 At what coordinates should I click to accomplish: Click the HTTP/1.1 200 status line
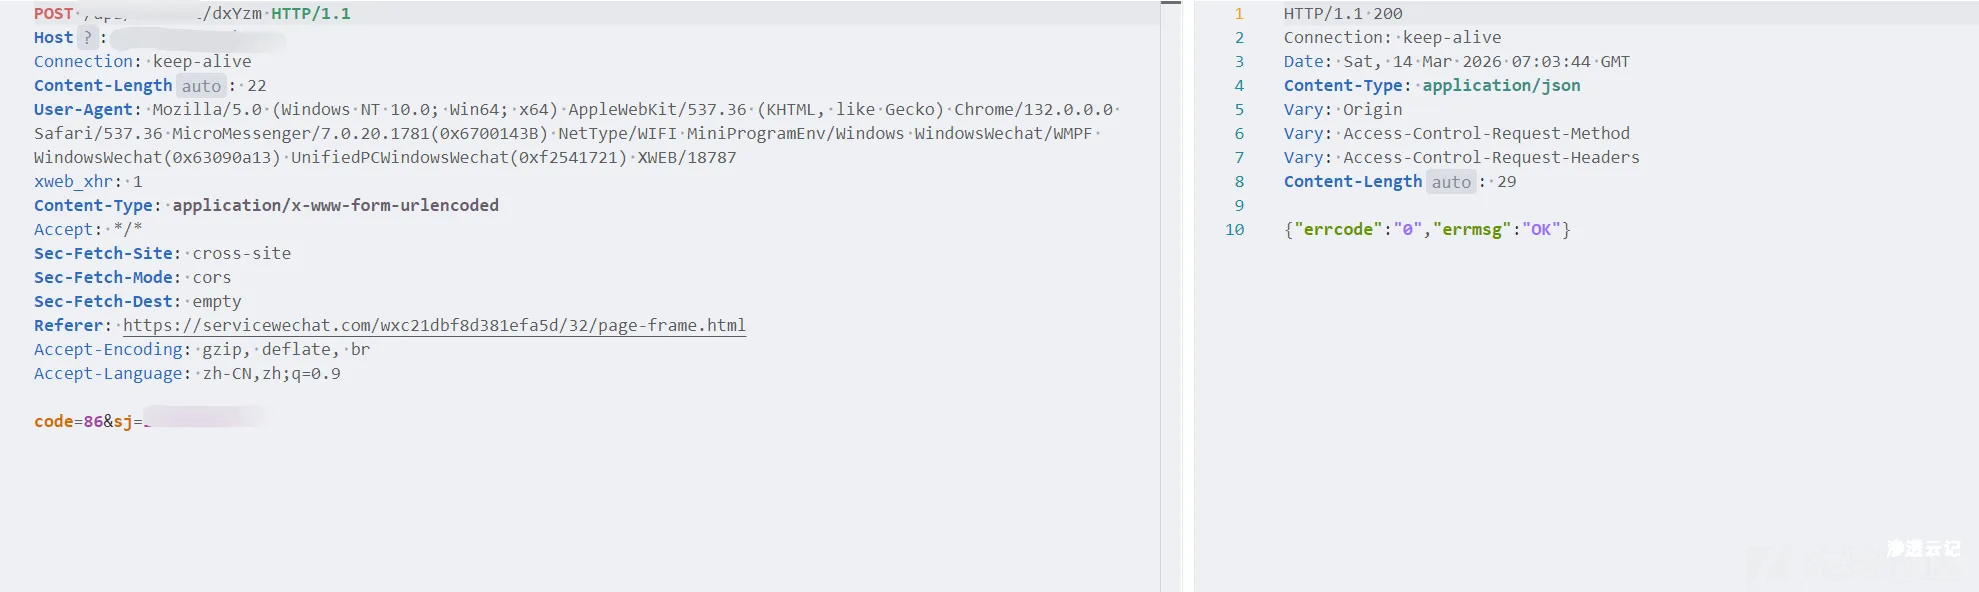click(x=1342, y=14)
